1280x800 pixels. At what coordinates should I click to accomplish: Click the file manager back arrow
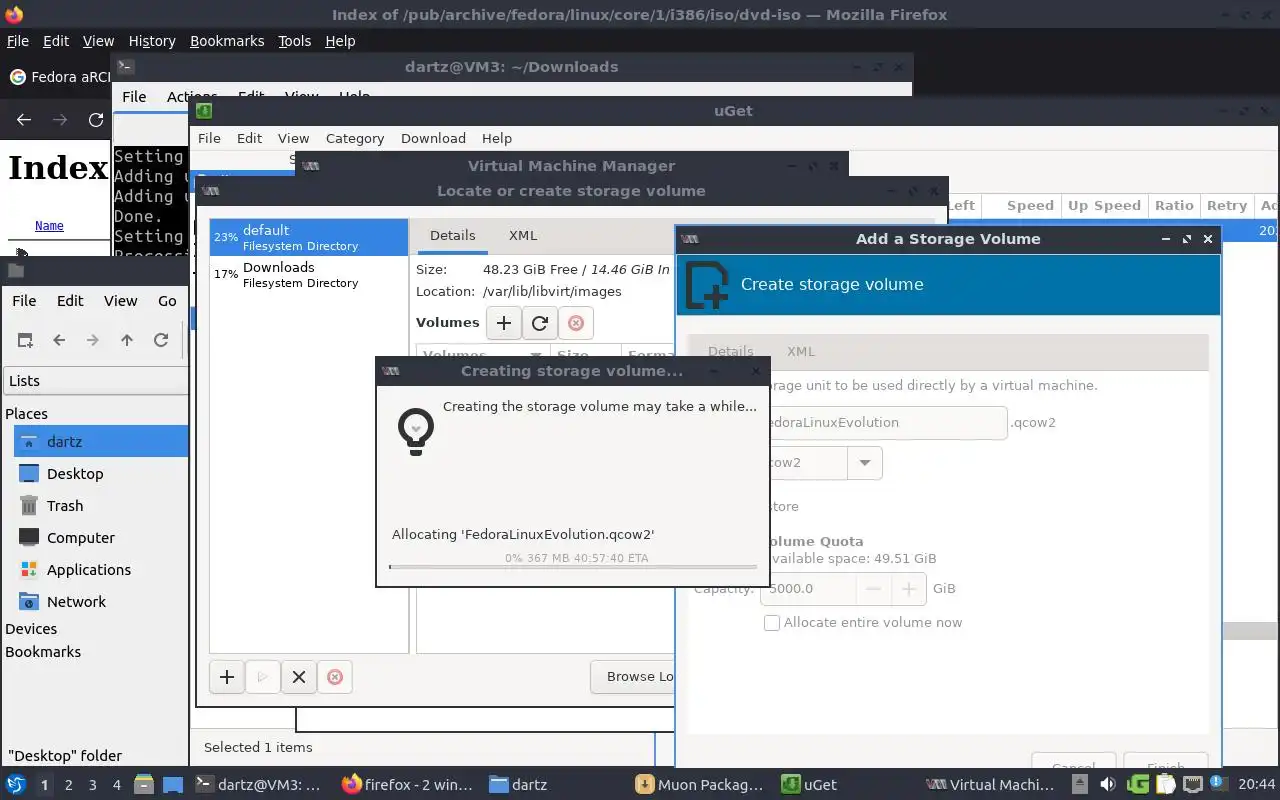59,340
